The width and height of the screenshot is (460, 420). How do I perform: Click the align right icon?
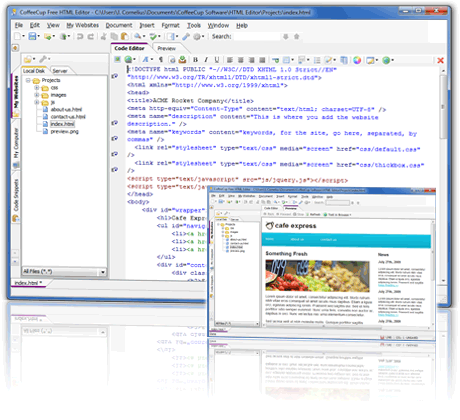(252, 60)
